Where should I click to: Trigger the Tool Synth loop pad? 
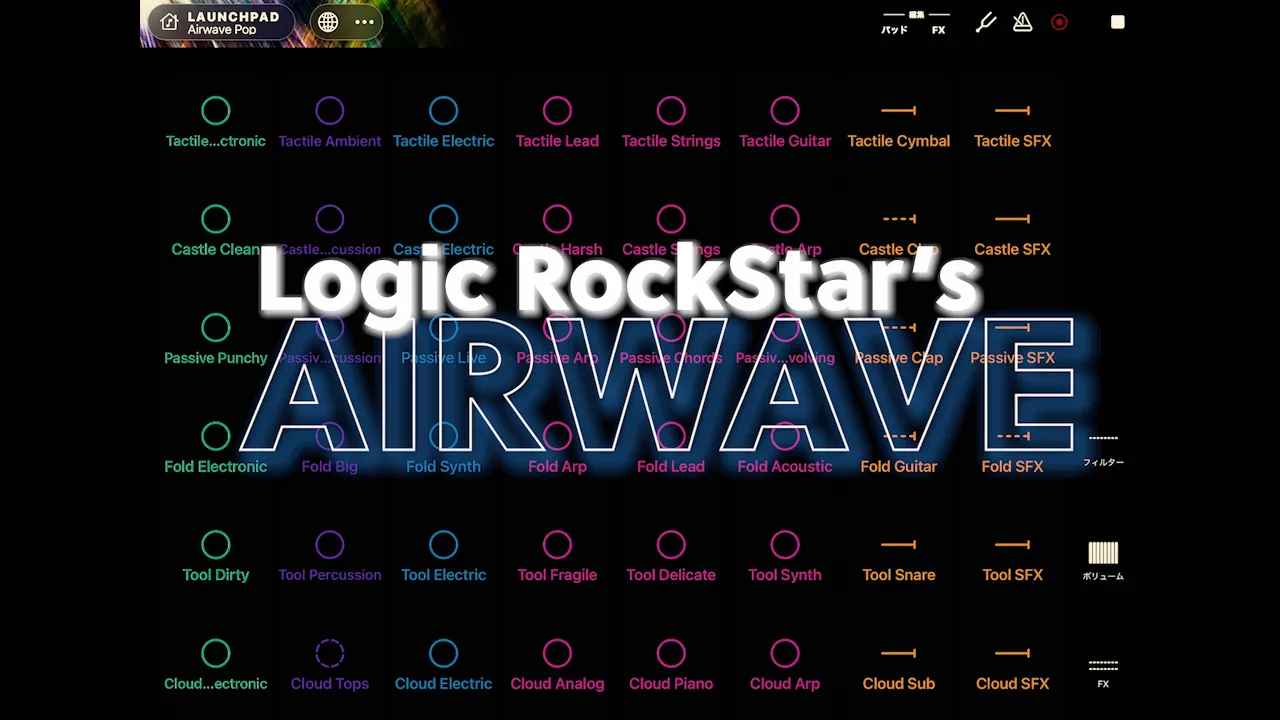click(785, 557)
